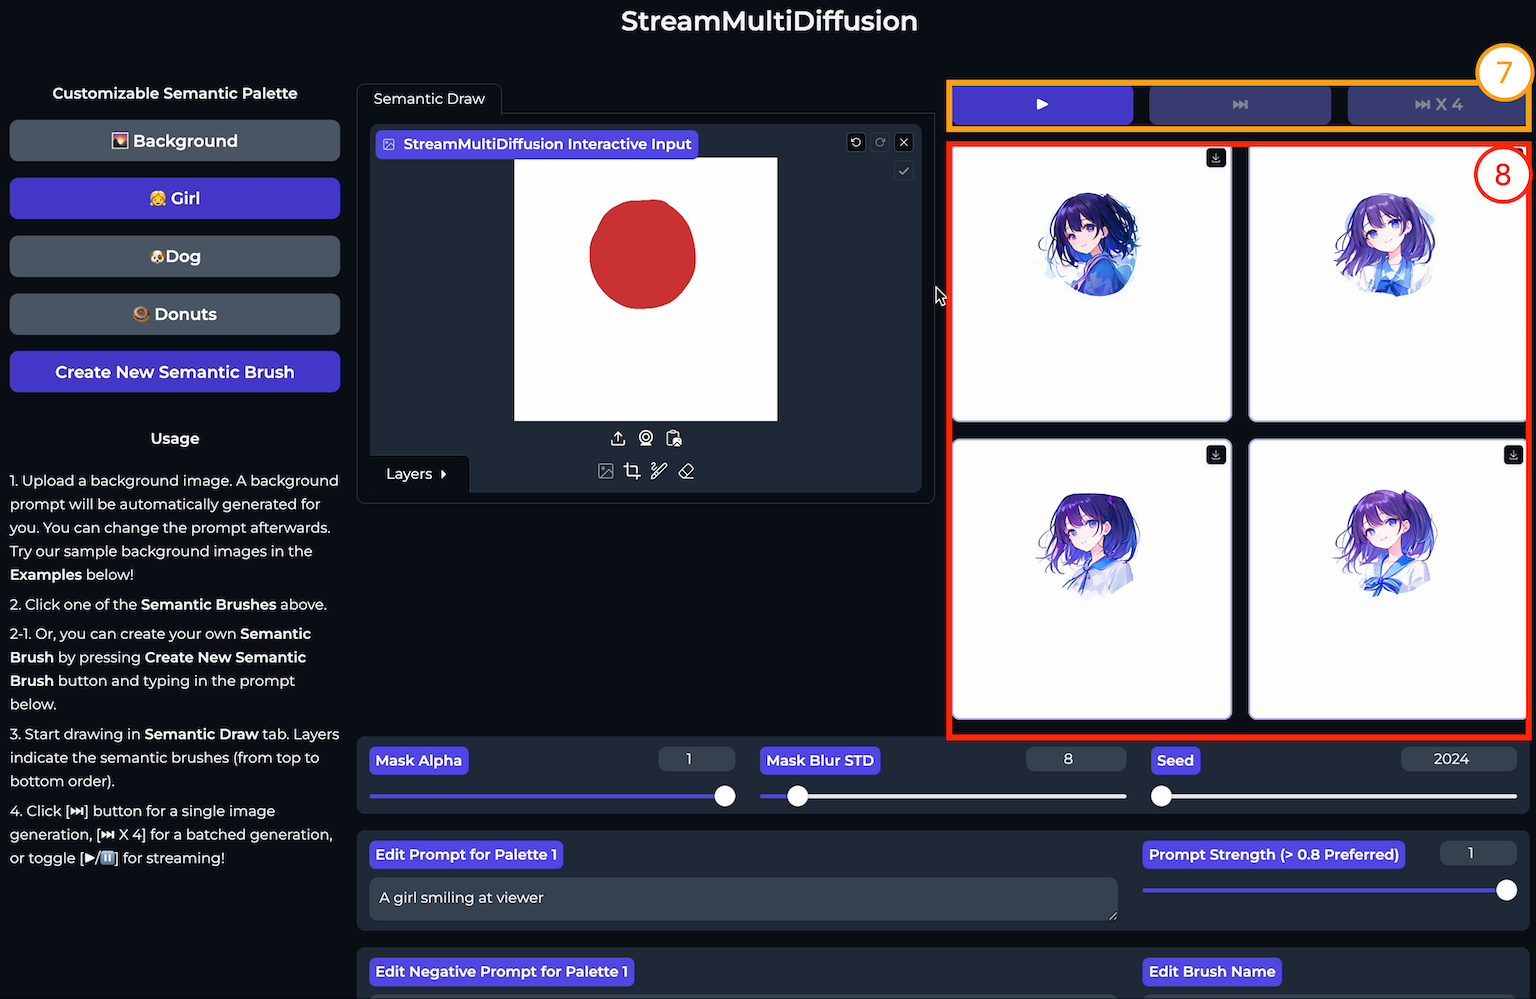This screenshot has width=1536, height=999.
Task: Open the bottom-left generated girl thumbnail
Action: point(1092,579)
